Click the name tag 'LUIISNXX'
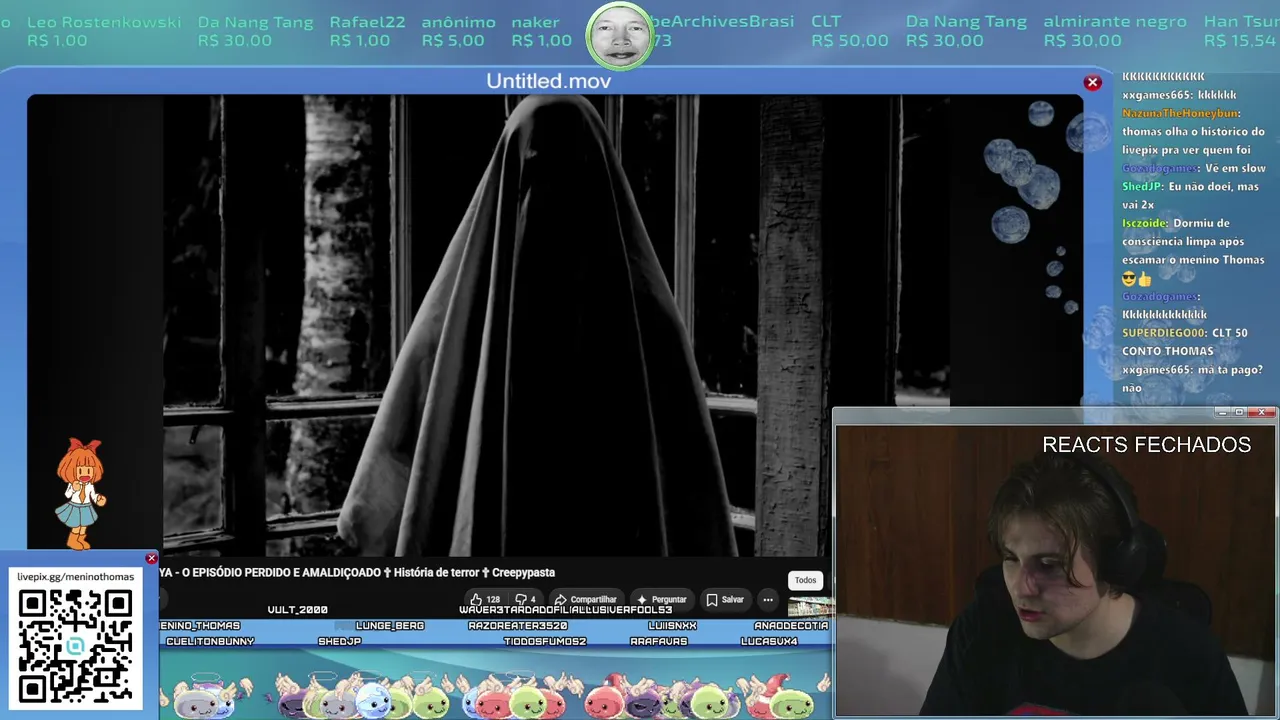1280x720 pixels. tap(672, 626)
